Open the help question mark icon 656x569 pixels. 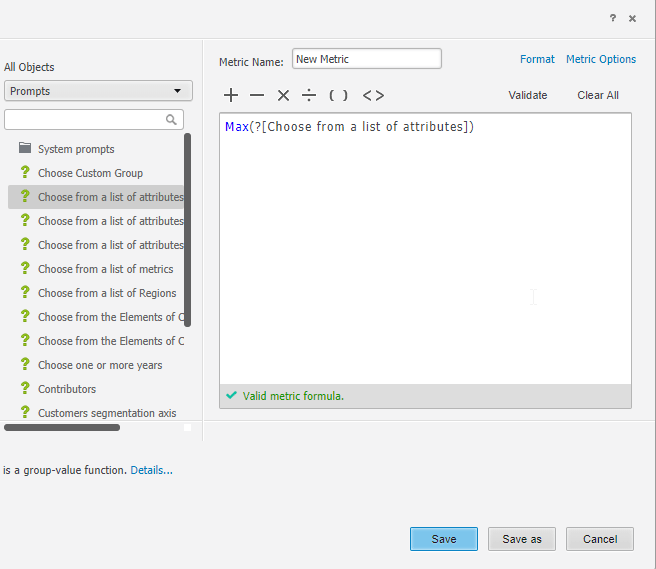612,18
